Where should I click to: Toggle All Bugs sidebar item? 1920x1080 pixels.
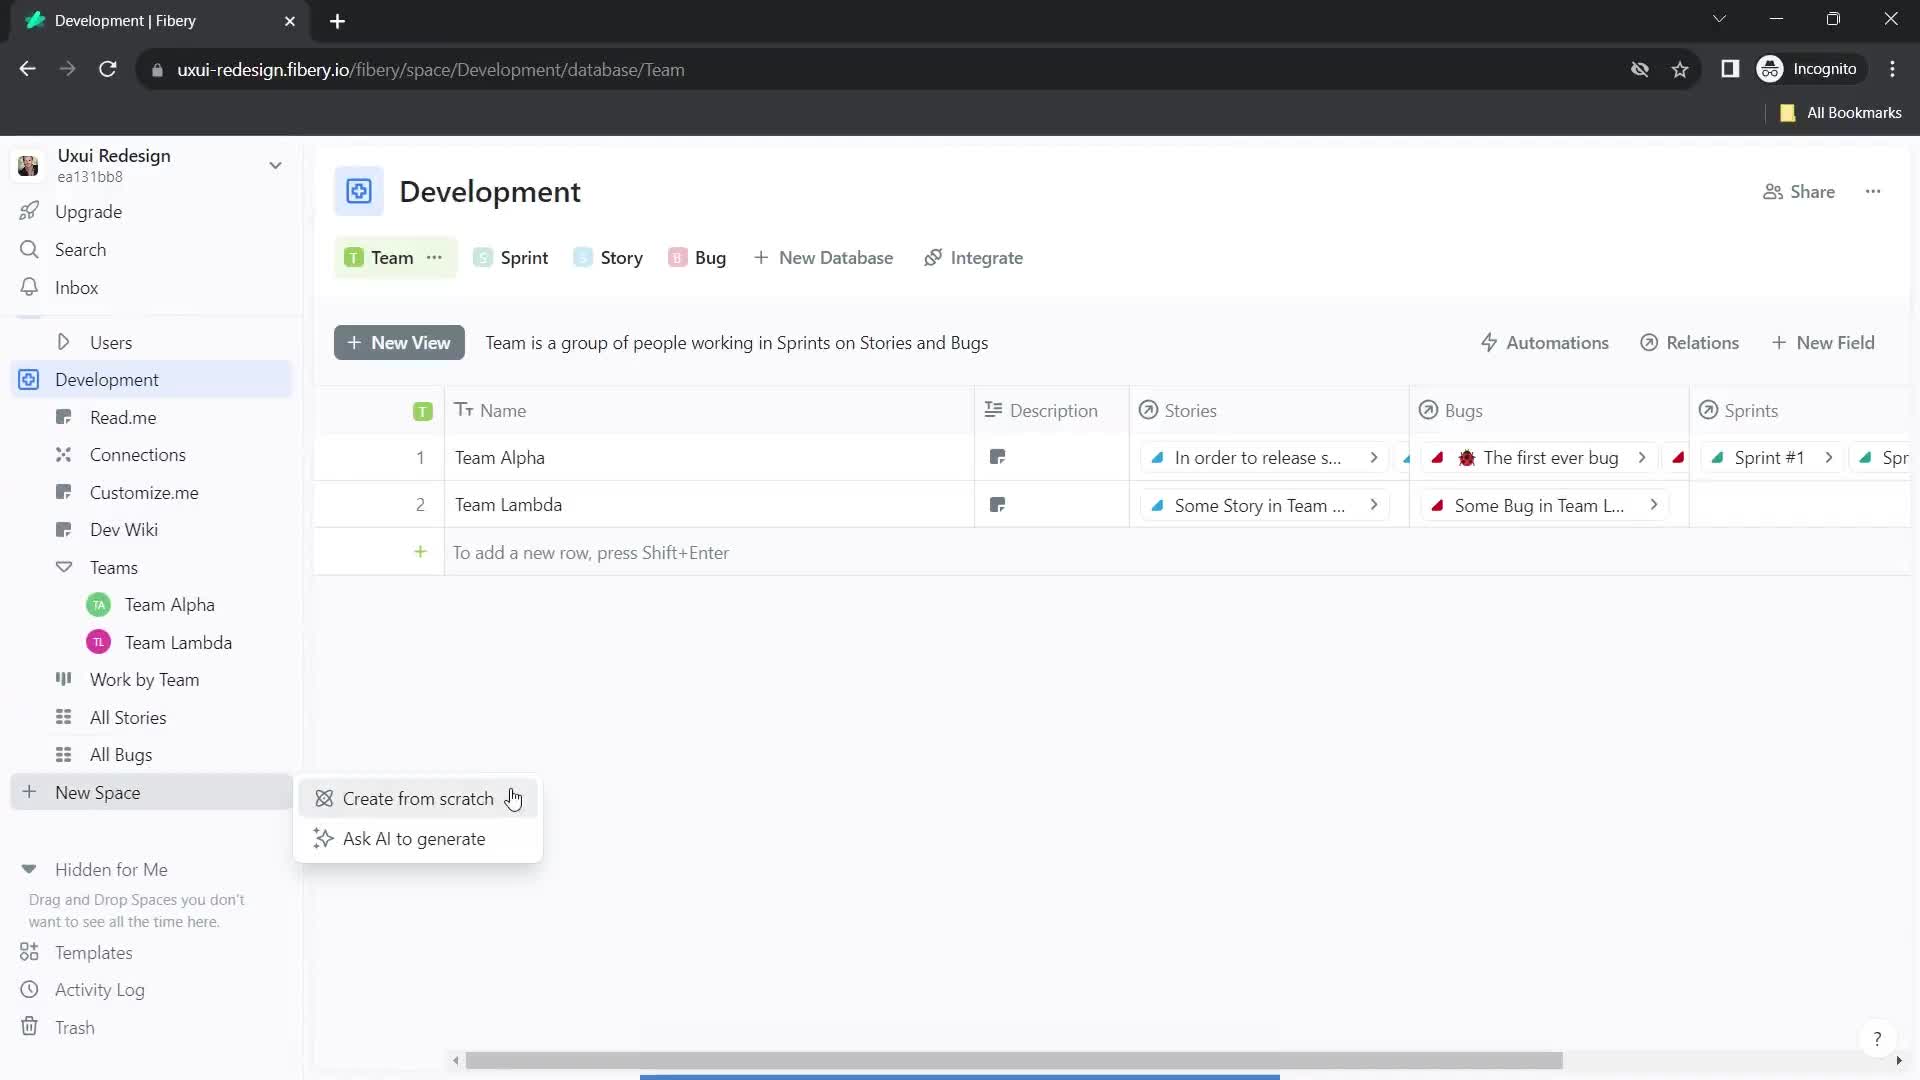(121, 754)
